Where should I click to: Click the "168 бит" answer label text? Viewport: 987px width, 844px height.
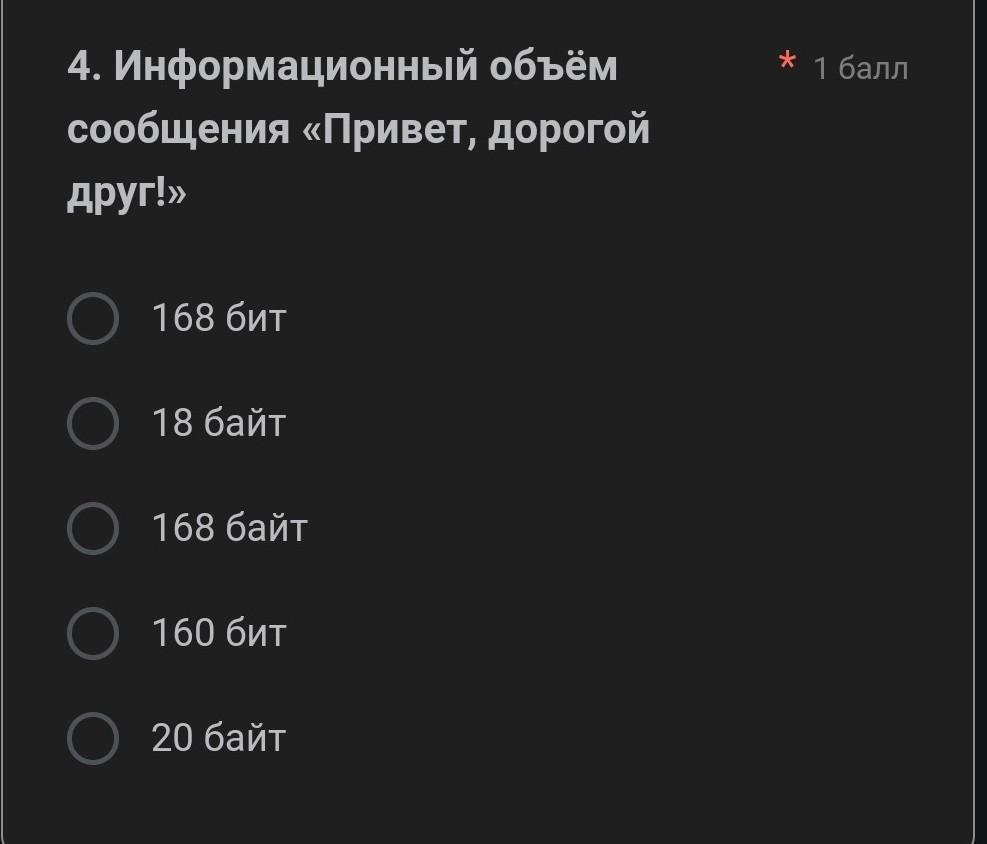(219, 318)
